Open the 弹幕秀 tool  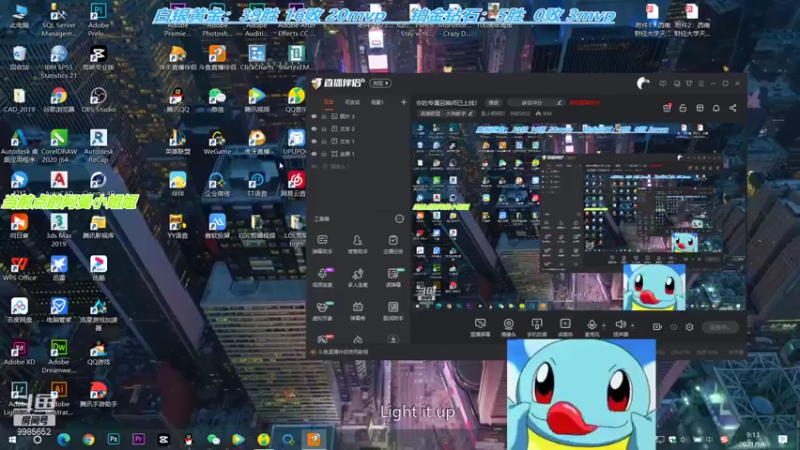(x=358, y=311)
